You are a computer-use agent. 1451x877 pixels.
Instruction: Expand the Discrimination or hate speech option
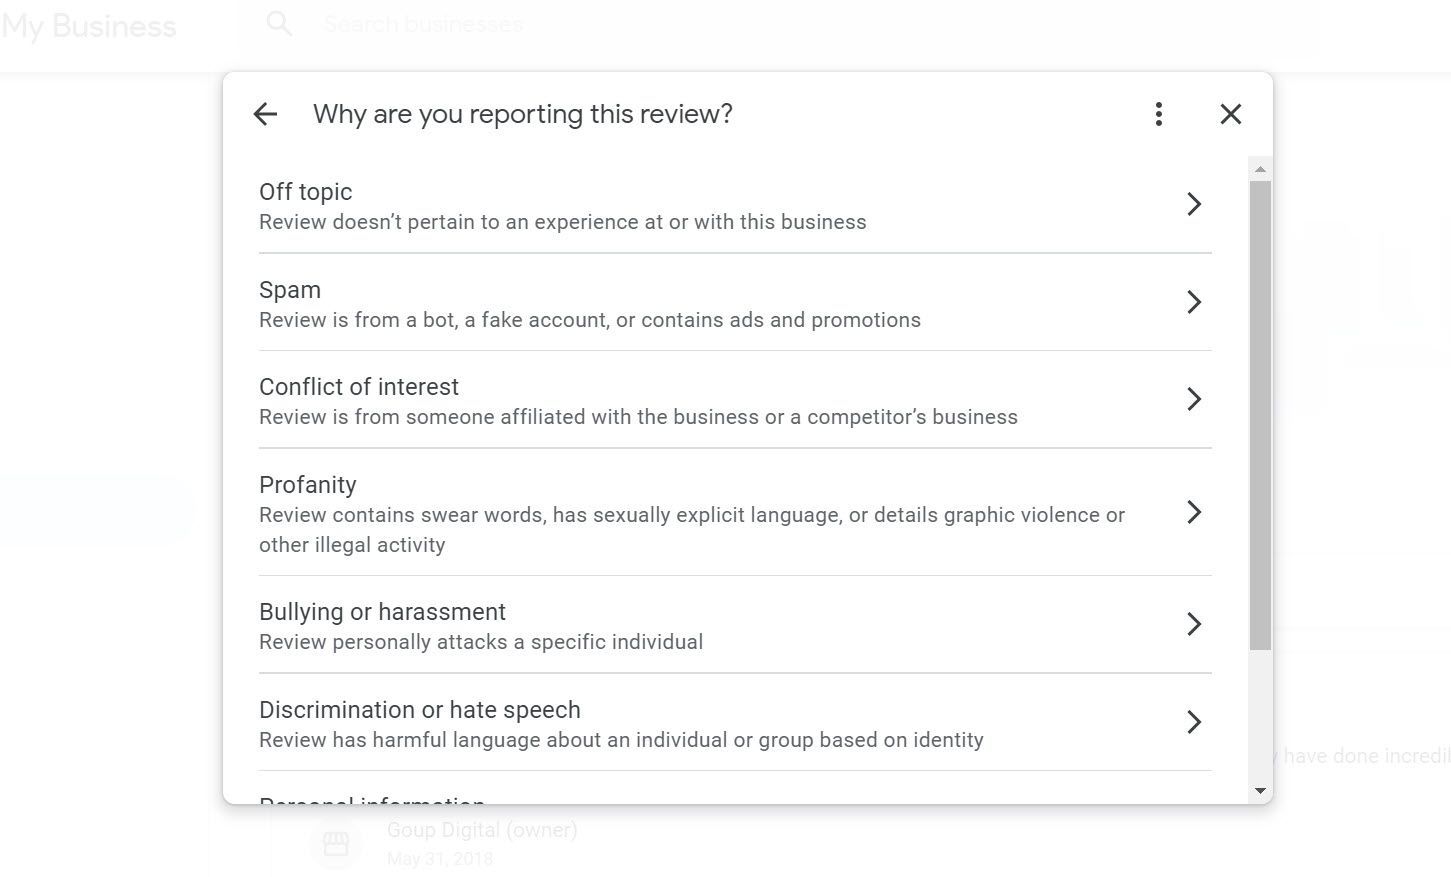click(1194, 722)
